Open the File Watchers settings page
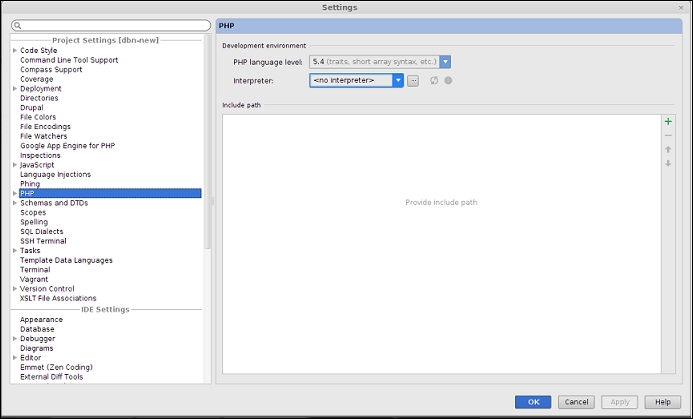 [44, 136]
